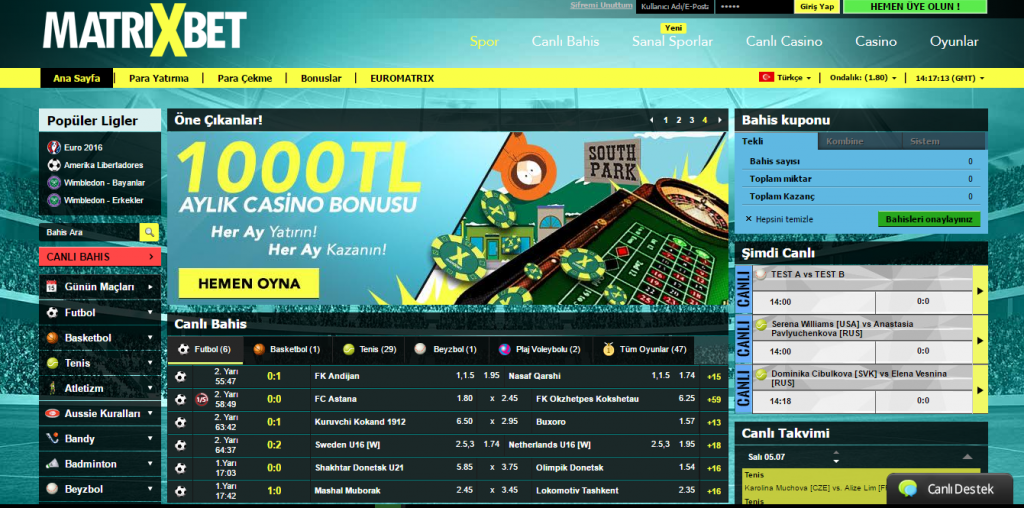Click the magnifier search button beside Bahis Ara
This screenshot has height=508, width=1024.
tap(150, 232)
